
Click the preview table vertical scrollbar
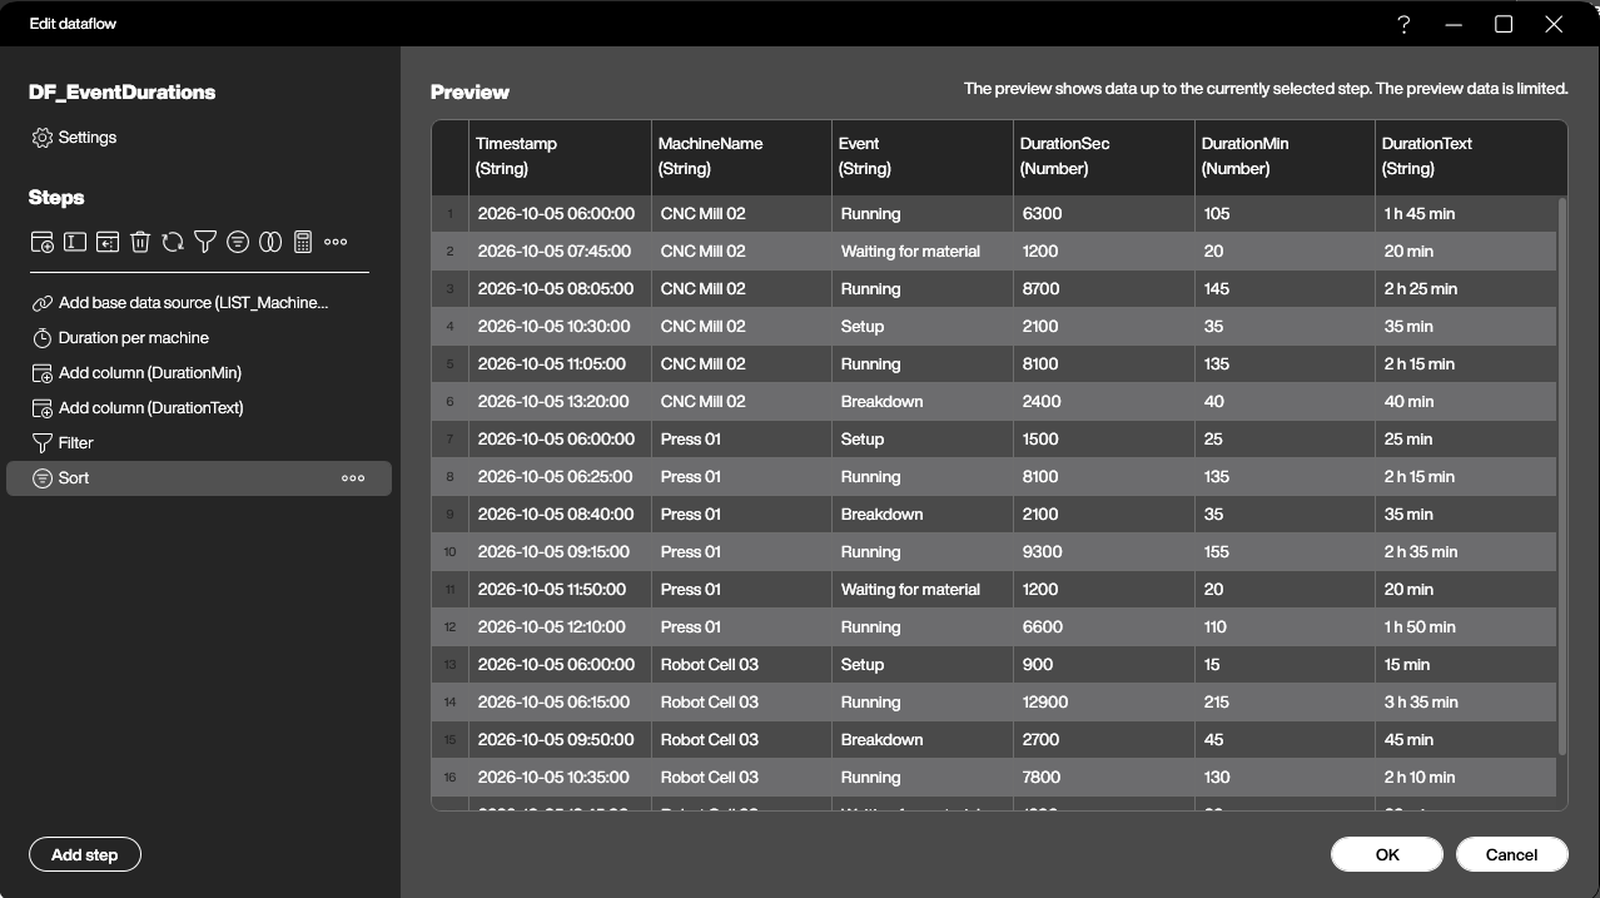coord(1562,476)
